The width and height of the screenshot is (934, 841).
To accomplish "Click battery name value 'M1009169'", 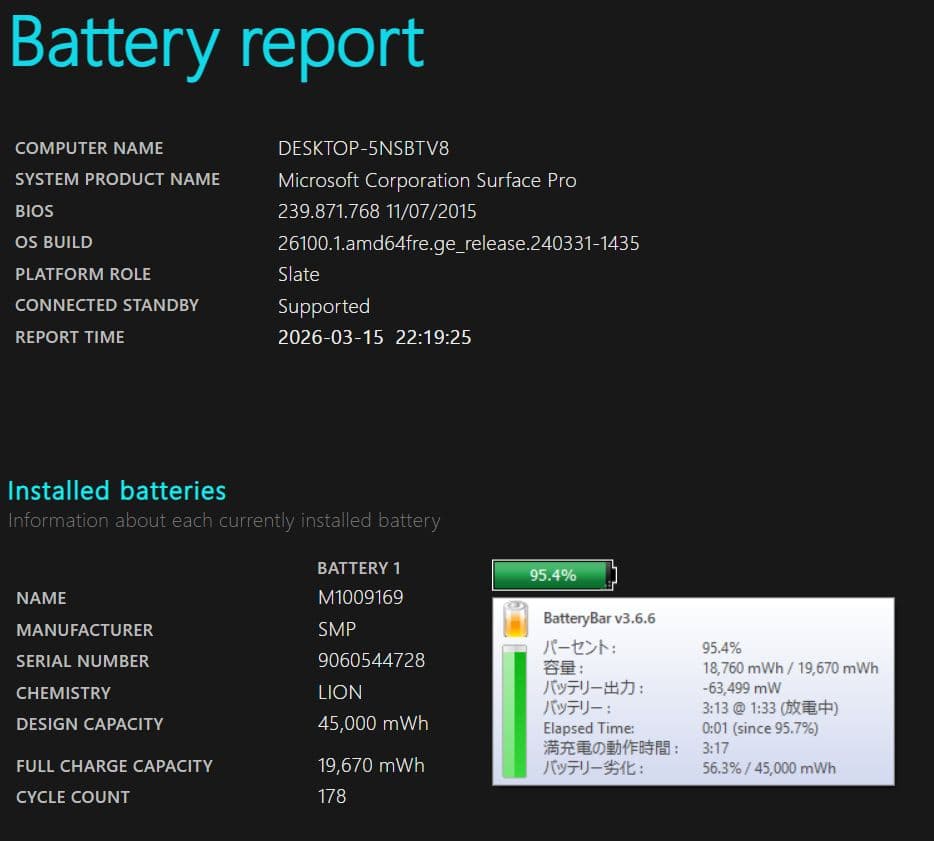I will (361, 597).
